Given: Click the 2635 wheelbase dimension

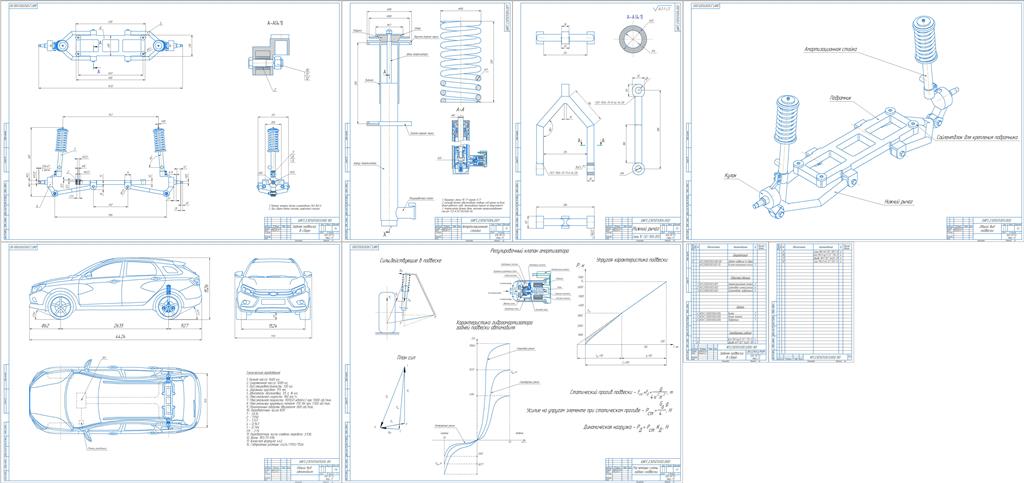Looking at the screenshot, I should tap(118, 324).
